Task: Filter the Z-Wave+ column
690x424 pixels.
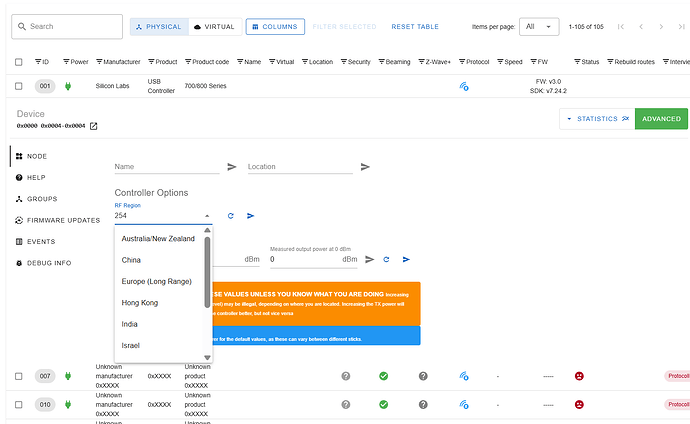Action: [x=422, y=62]
